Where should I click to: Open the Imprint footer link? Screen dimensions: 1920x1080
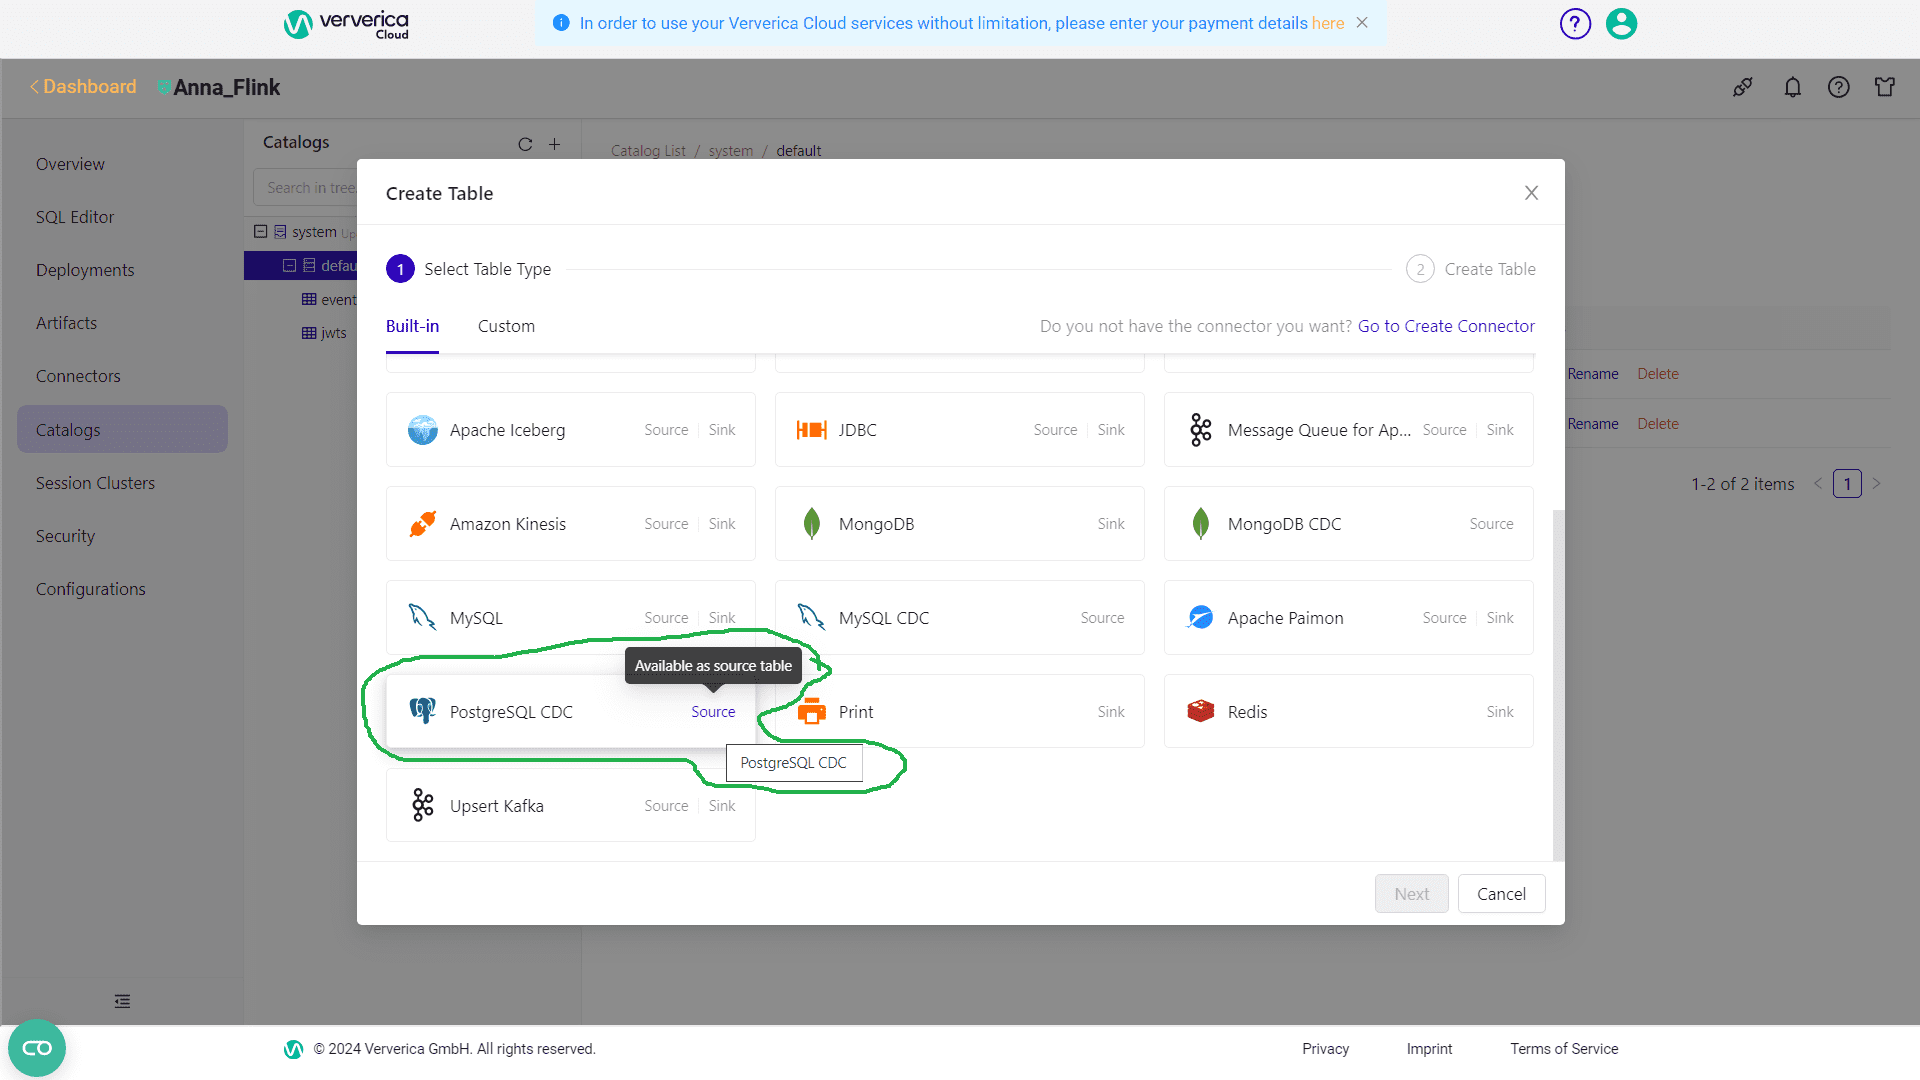(x=1429, y=1049)
